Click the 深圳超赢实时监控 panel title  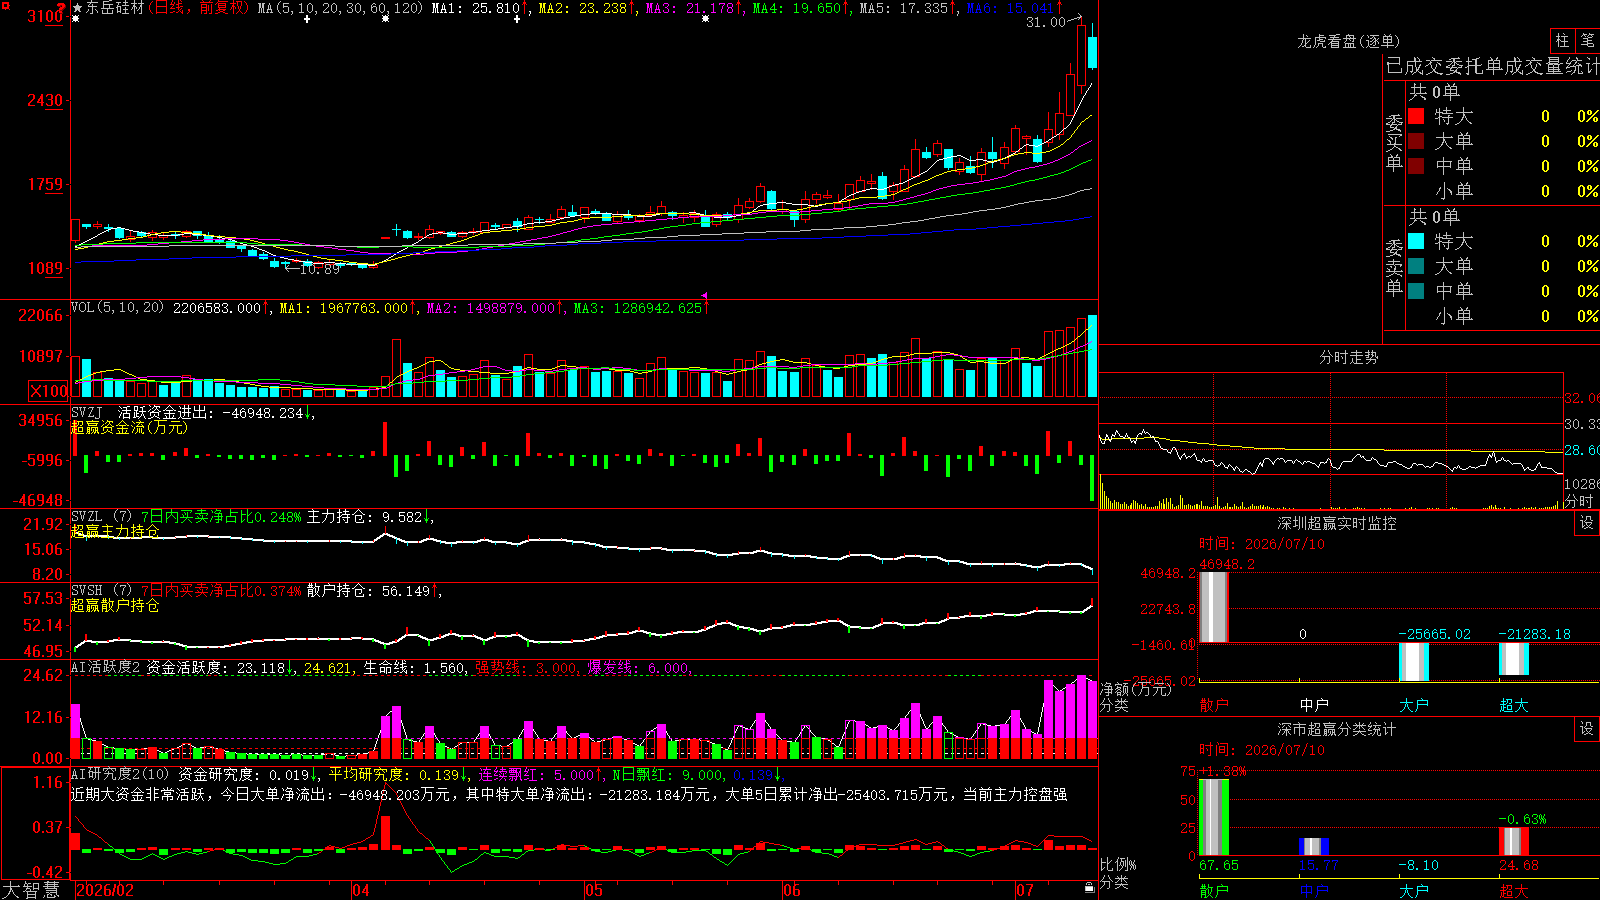(1337, 523)
